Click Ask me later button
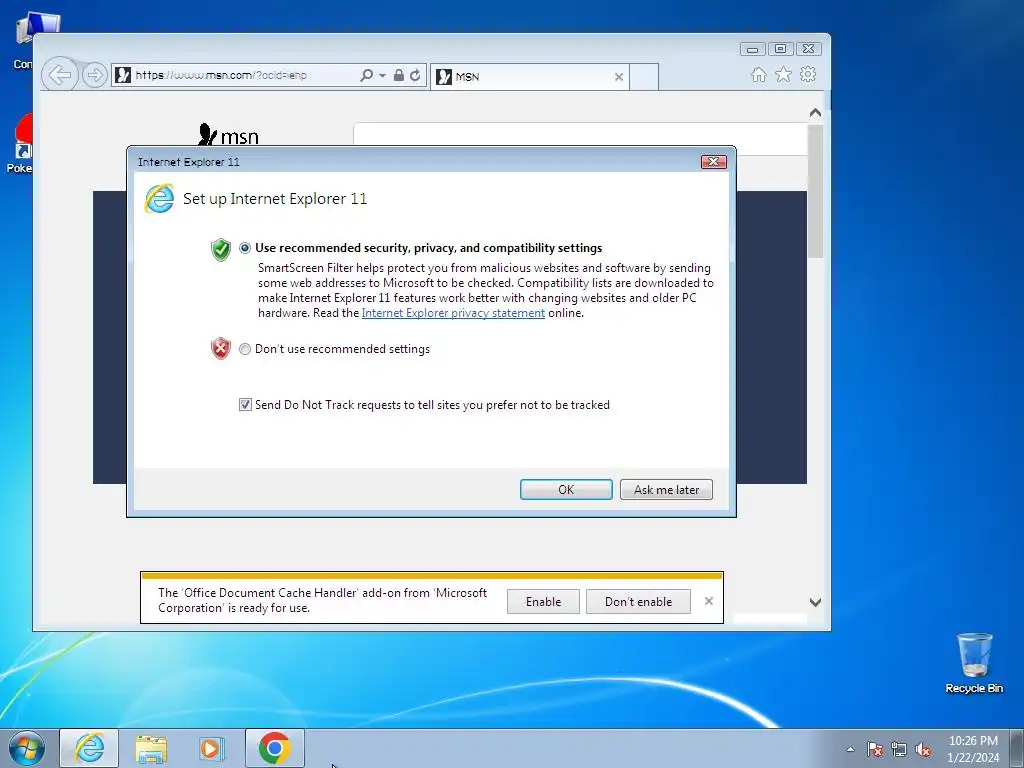The height and width of the screenshot is (768, 1024). (666, 490)
